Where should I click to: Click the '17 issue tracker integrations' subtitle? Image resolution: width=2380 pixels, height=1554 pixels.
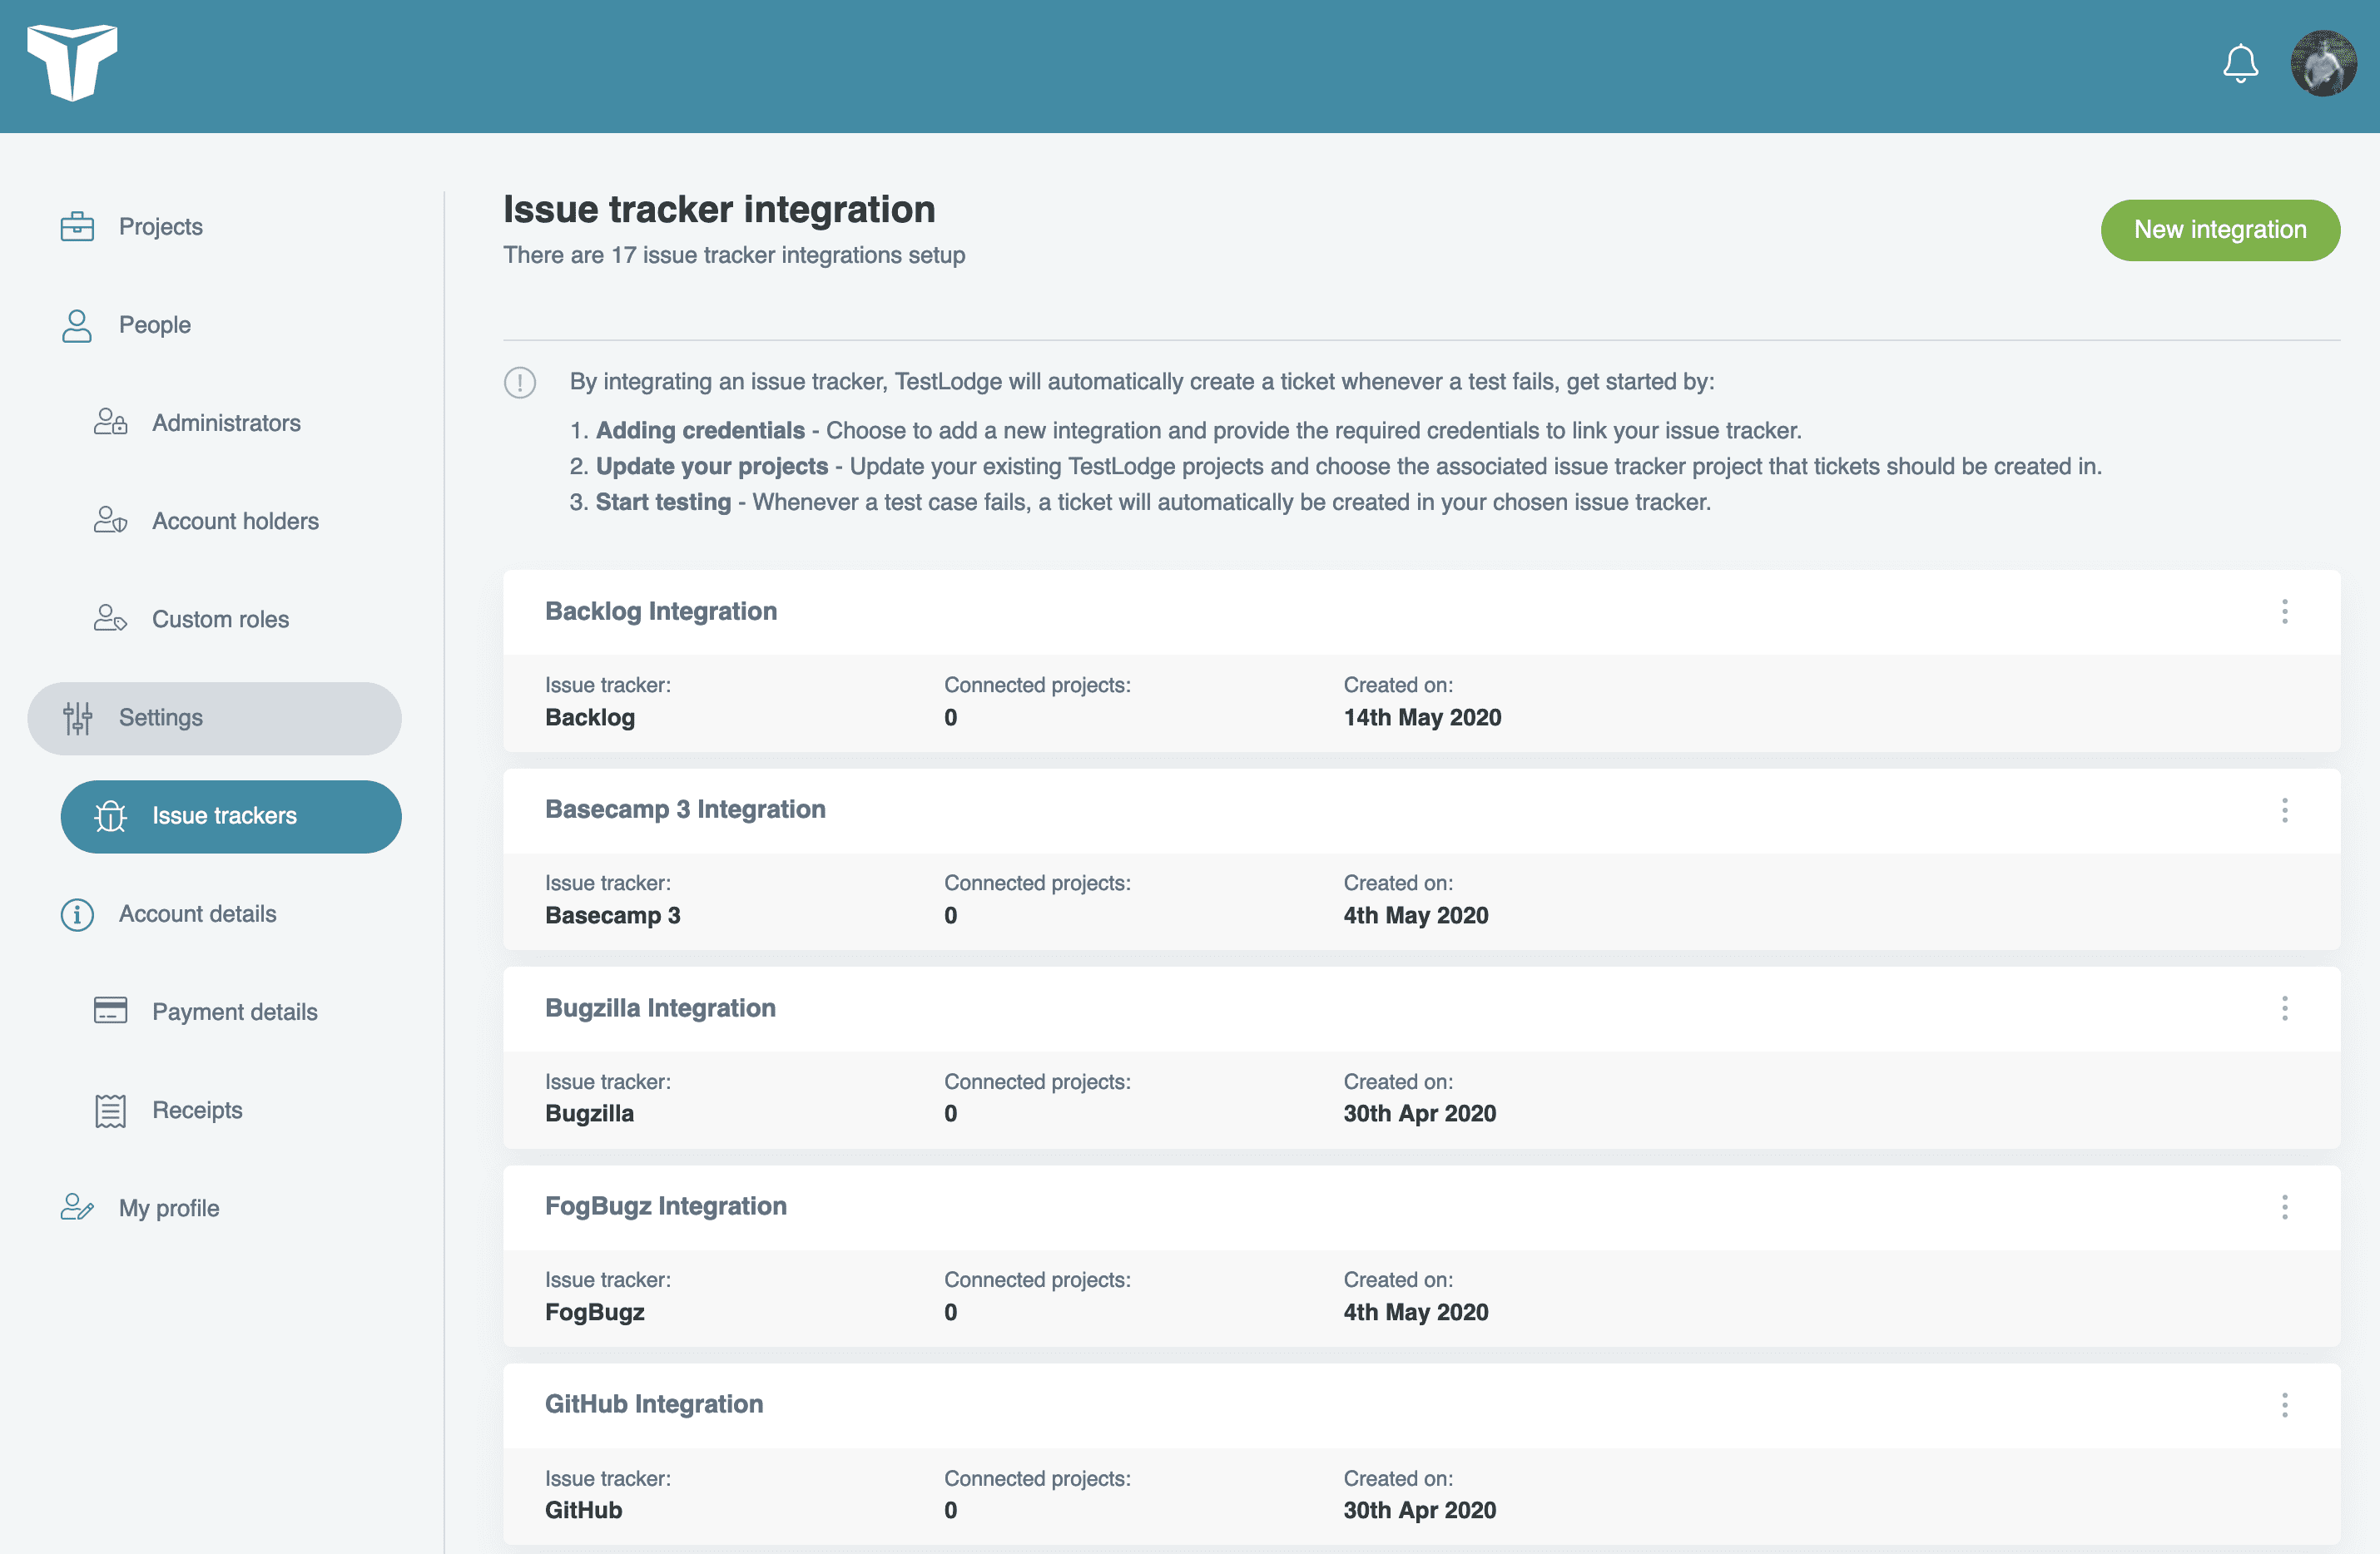tap(734, 255)
